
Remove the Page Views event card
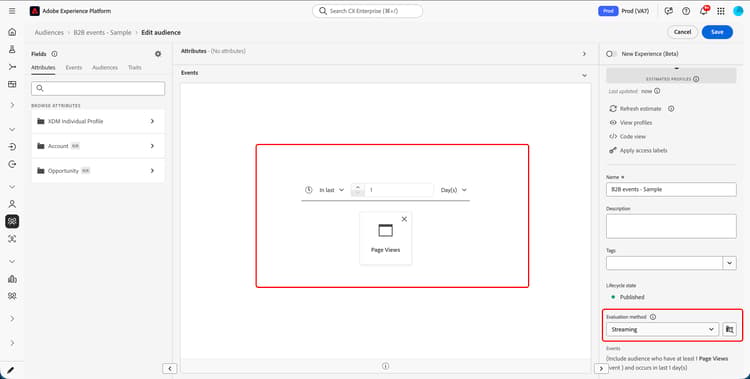[404, 219]
